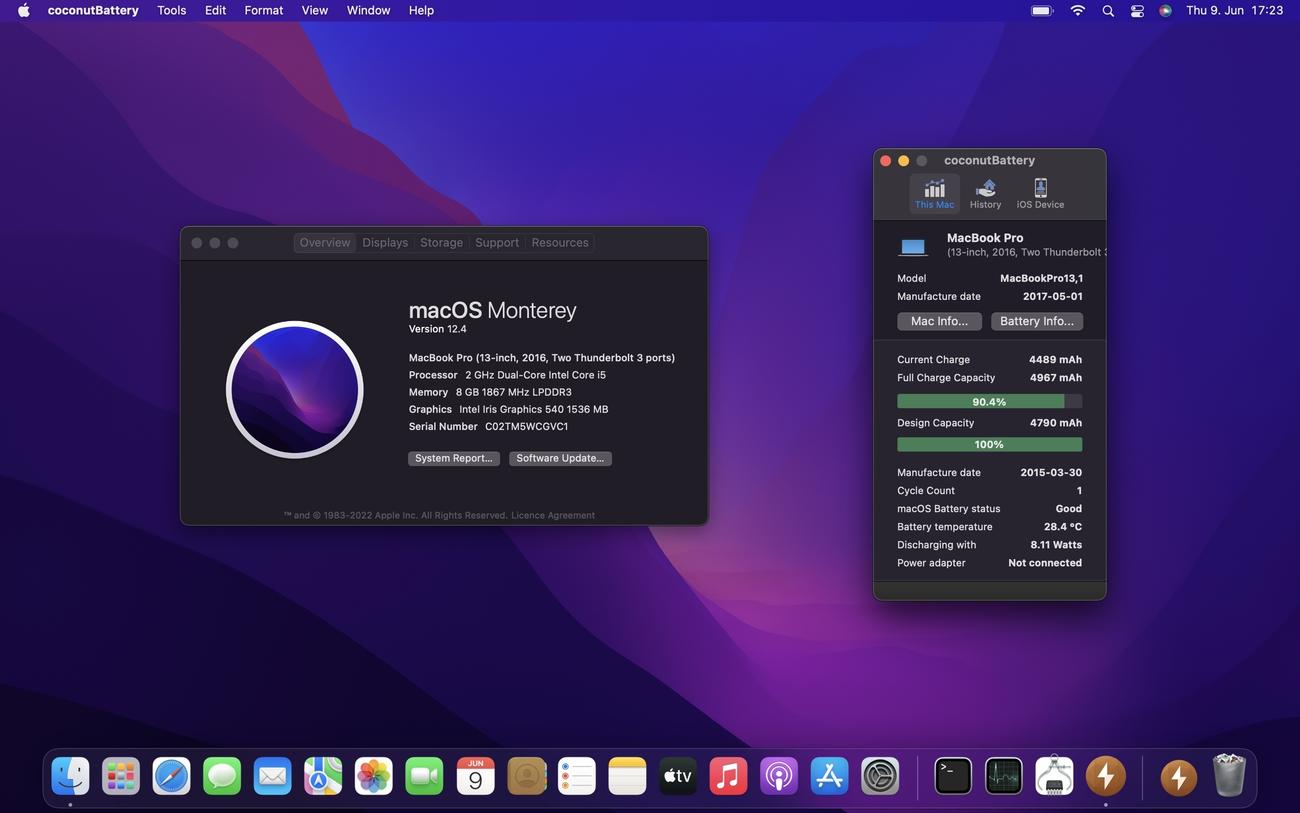Open the This Mac tab in coconutBattery
Image resolution: width=1300 pixels, height=813 pixels.
pyautogui.click(x=934, y=193)
